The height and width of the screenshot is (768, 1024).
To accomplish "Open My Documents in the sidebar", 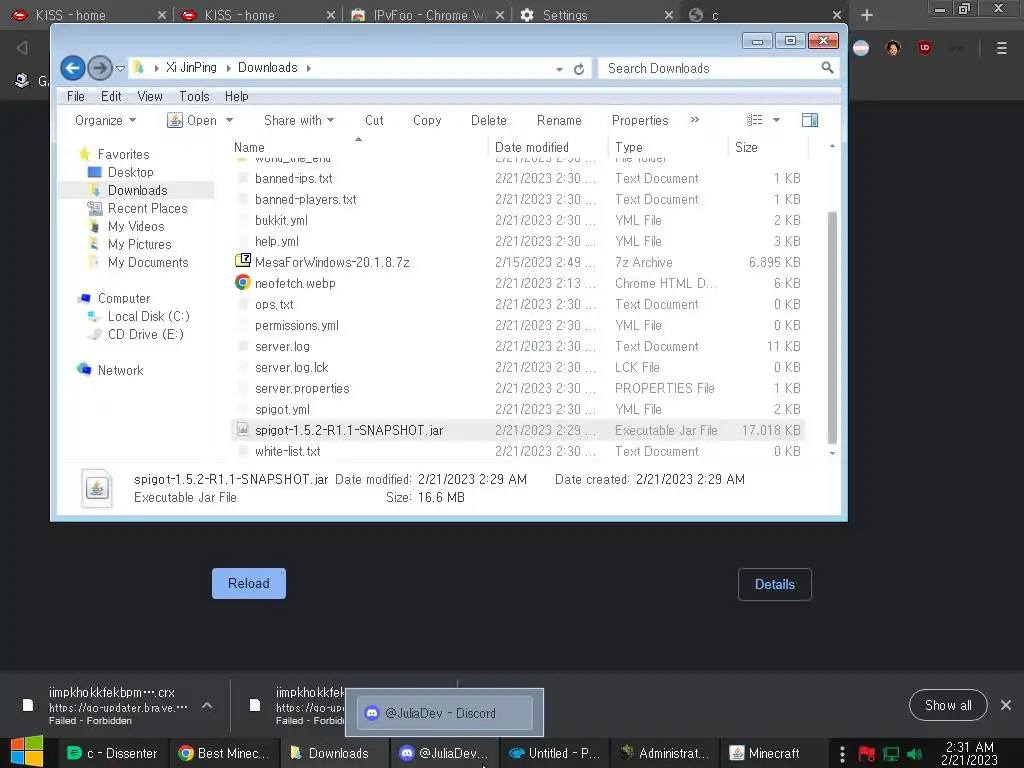I will (x=148, y=263).
